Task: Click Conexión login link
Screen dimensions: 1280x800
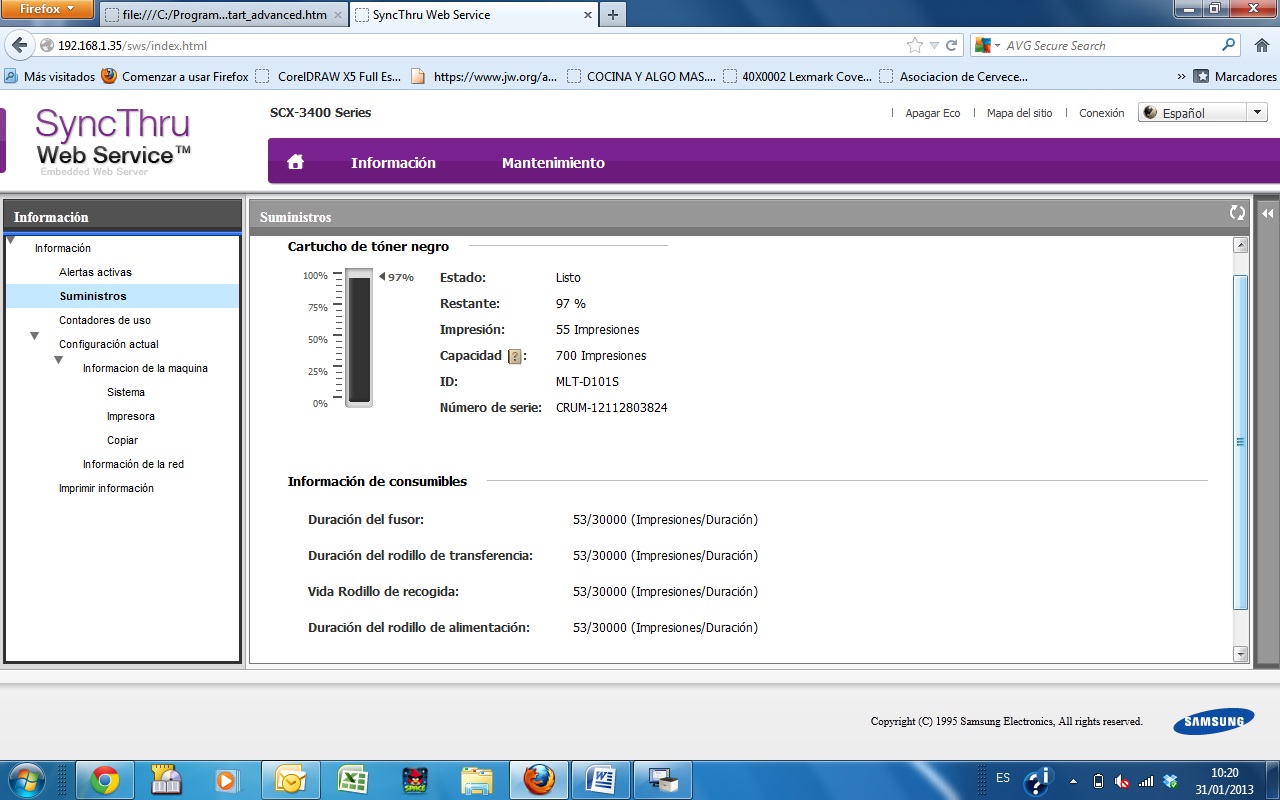Action: pos(1102,113)
